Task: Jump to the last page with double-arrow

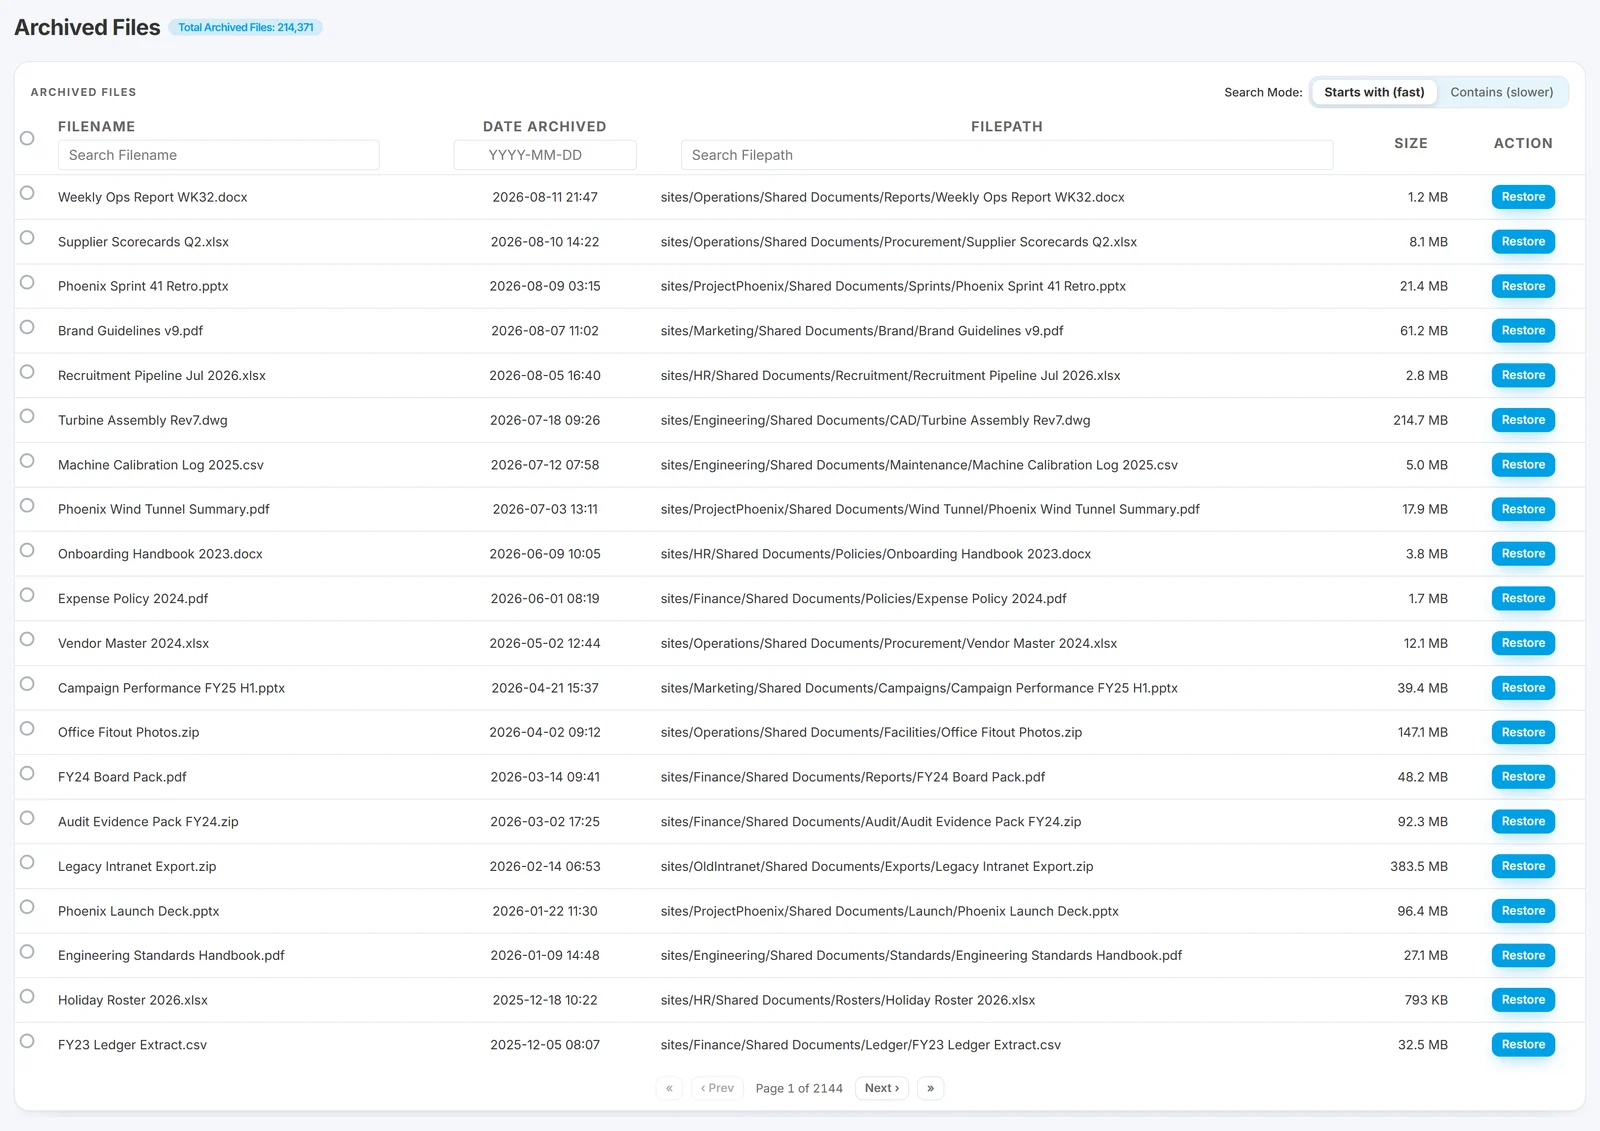Action: click(930, 1088)
